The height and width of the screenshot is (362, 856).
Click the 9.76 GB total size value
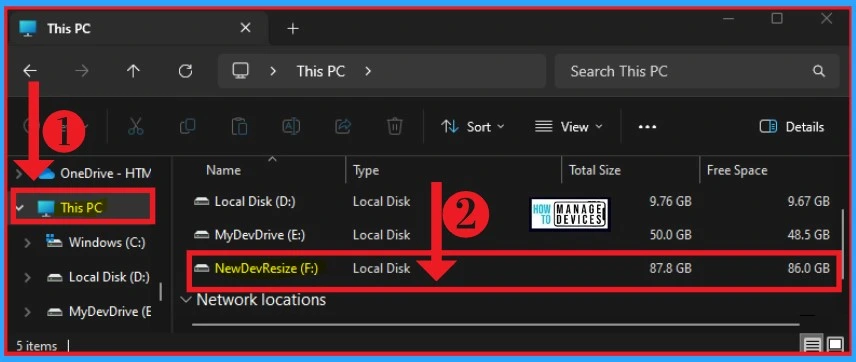click(670, 201)
